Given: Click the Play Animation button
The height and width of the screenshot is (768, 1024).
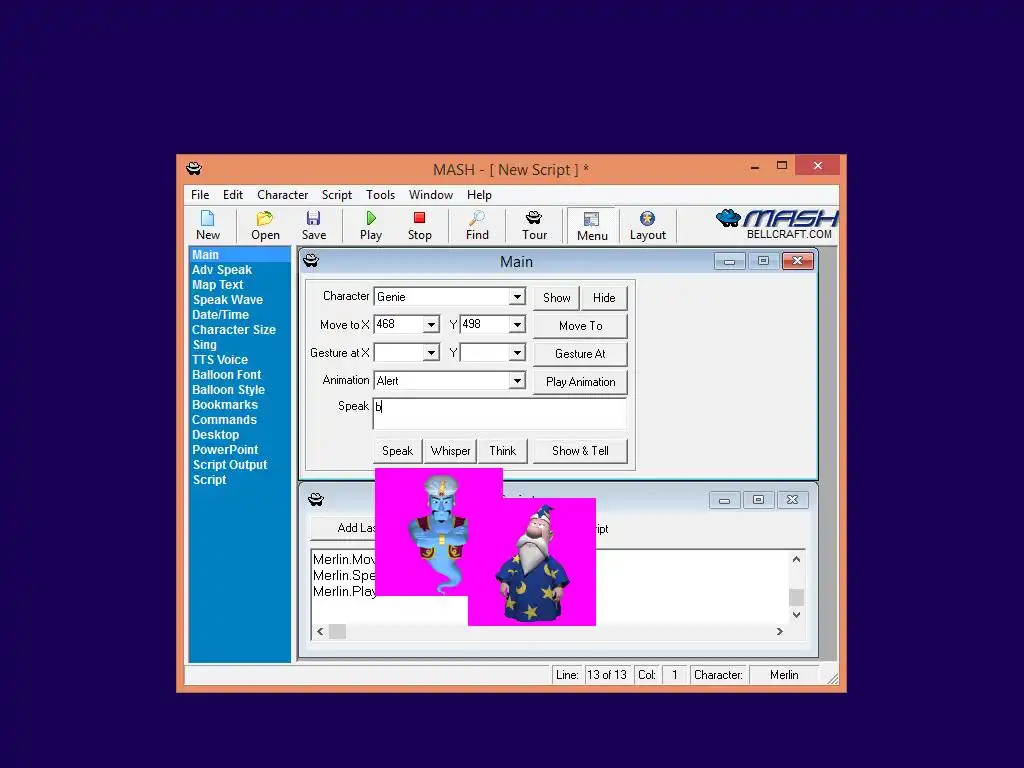Looking at the screenshot, I should pyautogui.click(x=581, y=382).
